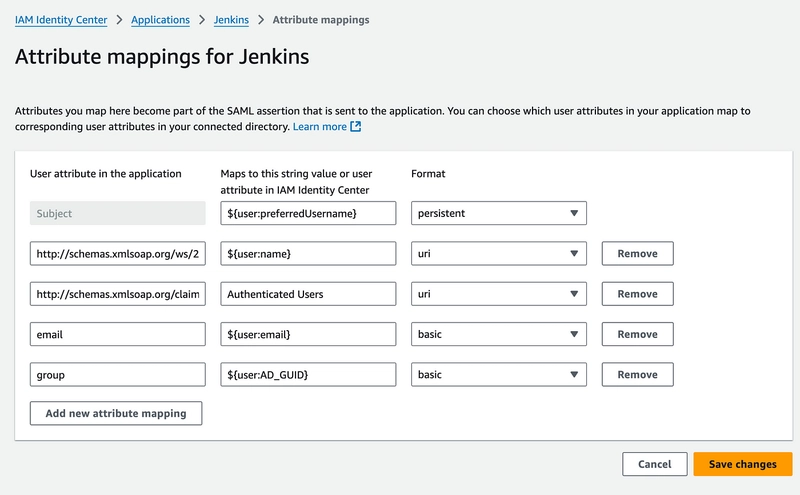Expand the persistent format dropdown for Subject
This screenshot has width=800, height=495.
tap(498, 213)
